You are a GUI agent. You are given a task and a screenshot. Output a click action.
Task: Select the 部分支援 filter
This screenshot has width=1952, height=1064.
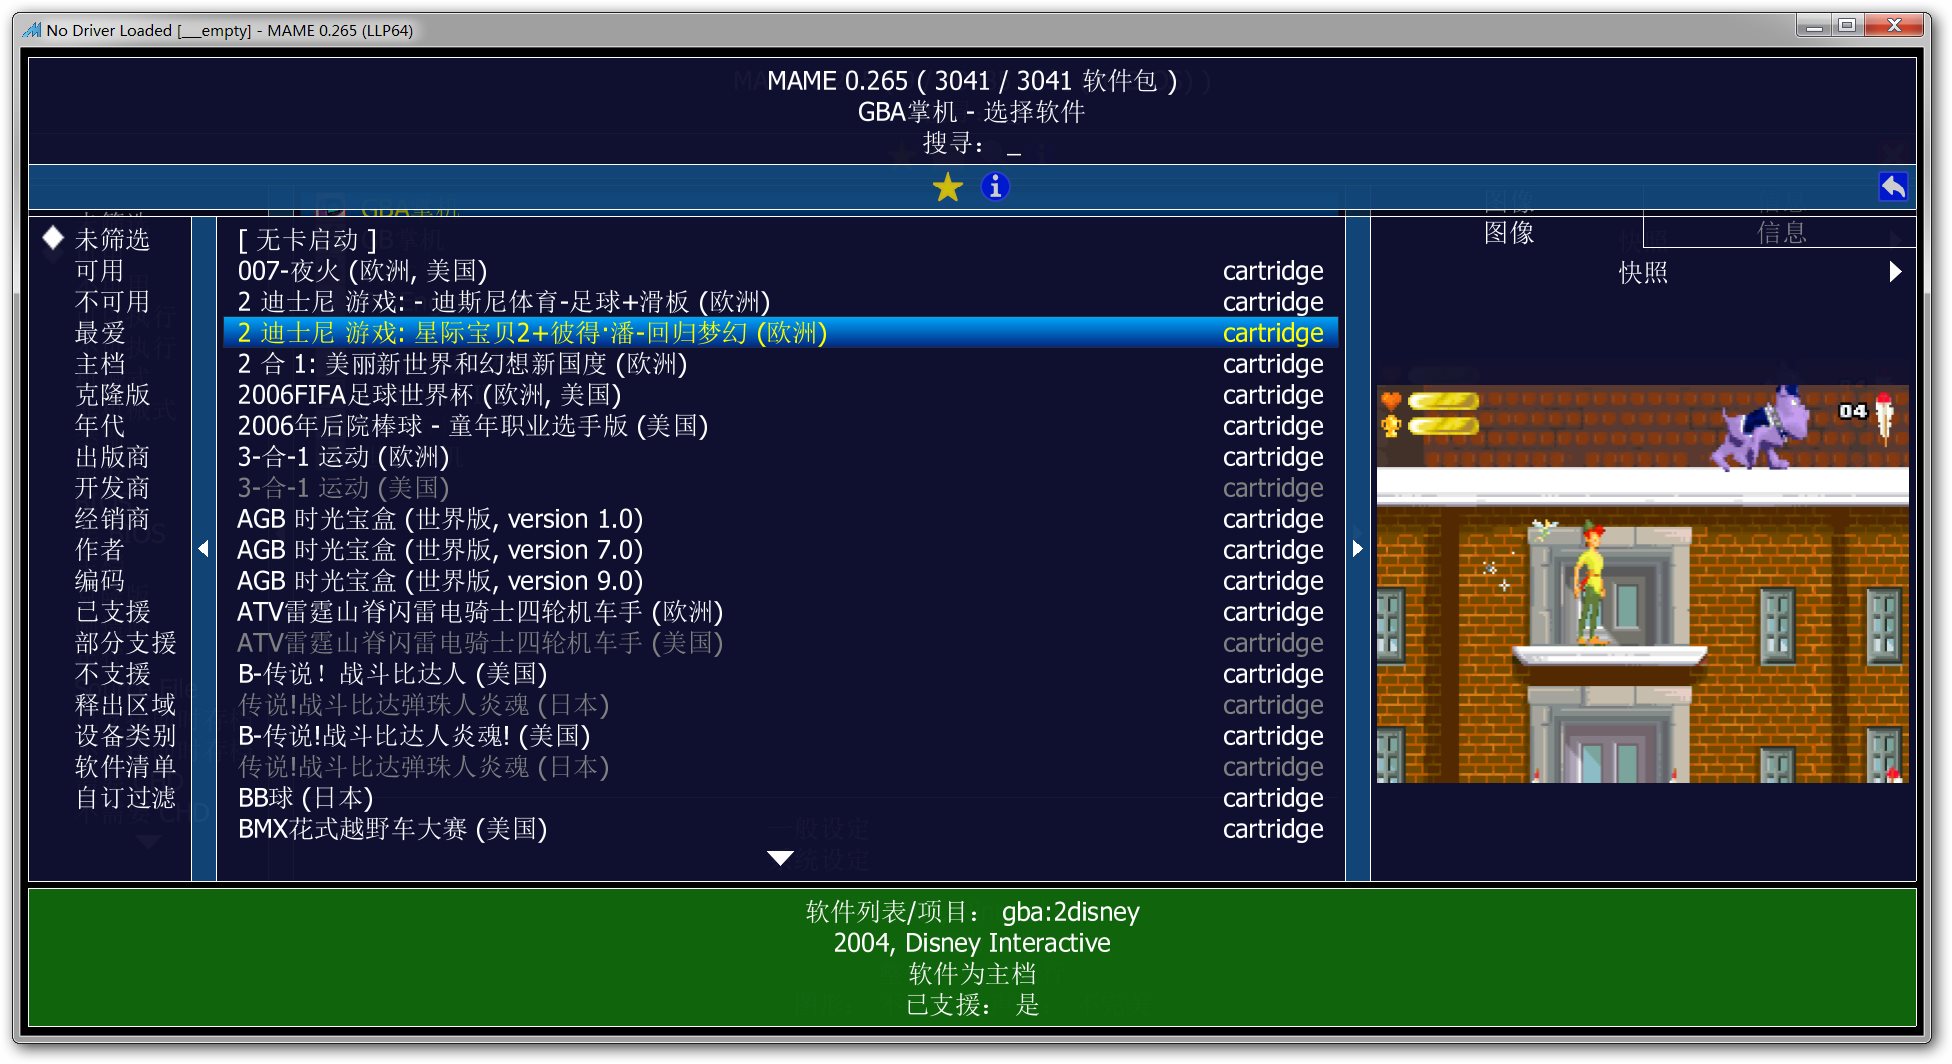coord(125,643)
